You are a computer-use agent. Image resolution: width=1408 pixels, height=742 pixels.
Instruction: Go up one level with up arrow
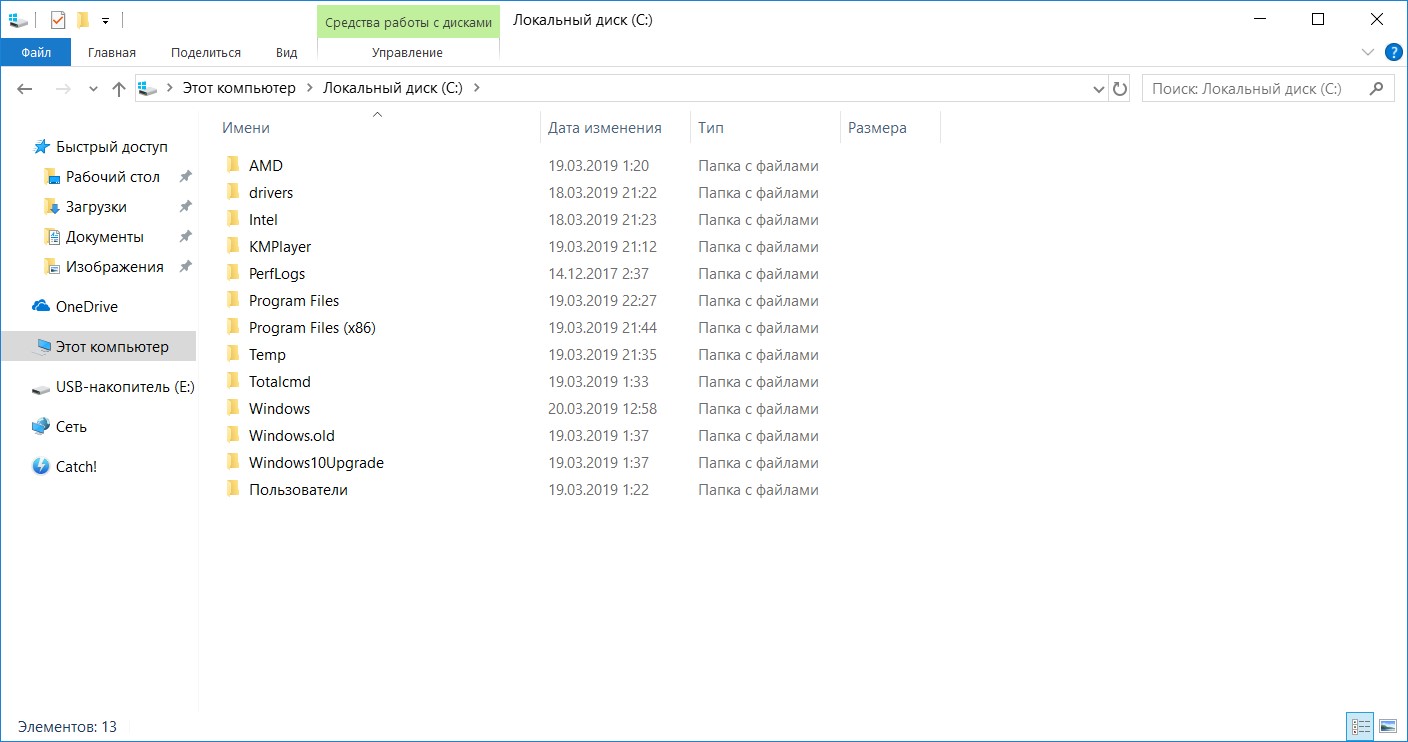119,89
